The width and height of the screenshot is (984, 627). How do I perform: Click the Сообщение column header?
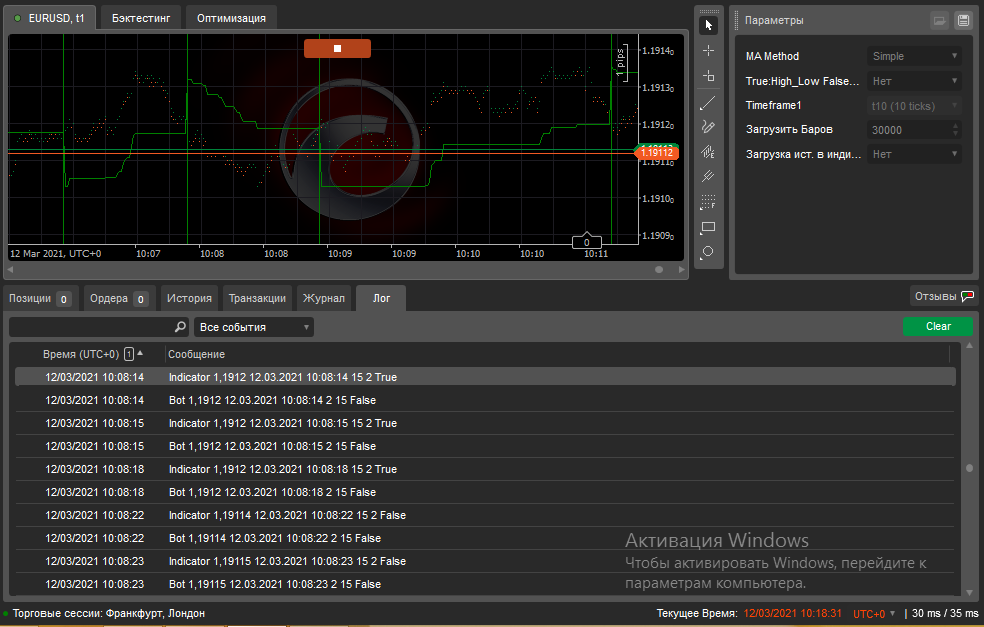coord(196,354)
